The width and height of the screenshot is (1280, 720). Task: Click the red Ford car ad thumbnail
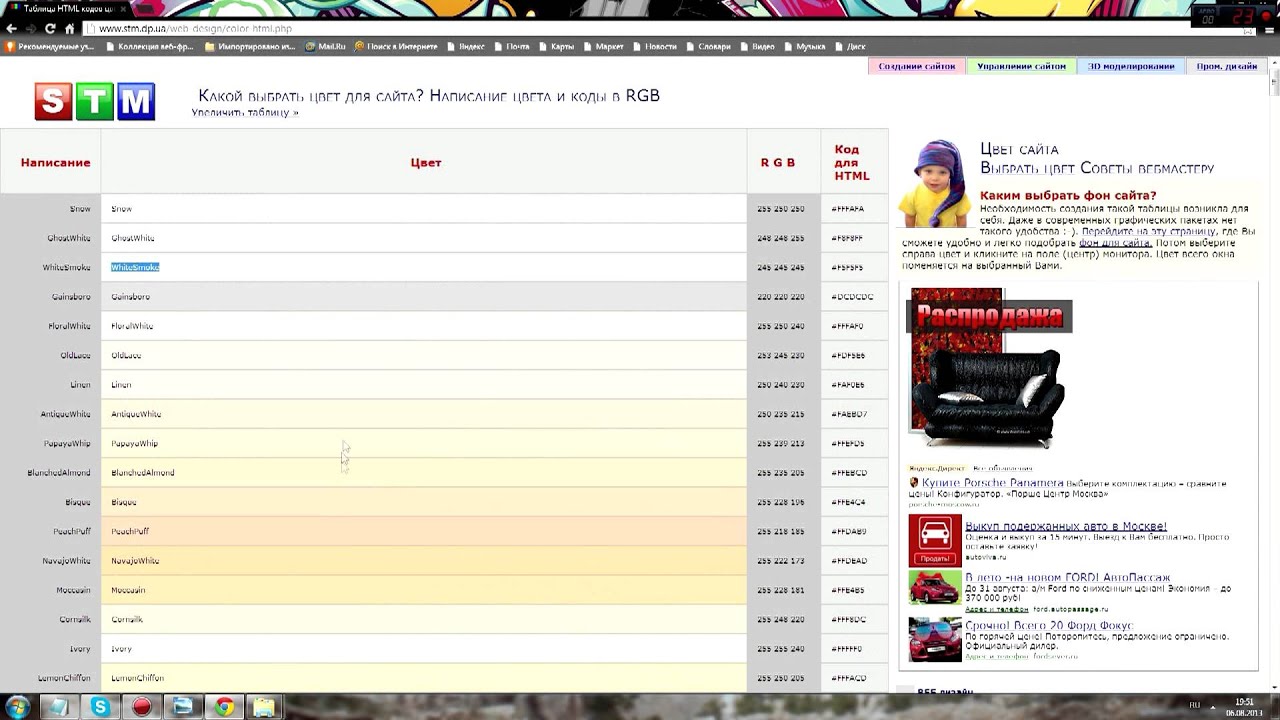[x=935, y=587]
